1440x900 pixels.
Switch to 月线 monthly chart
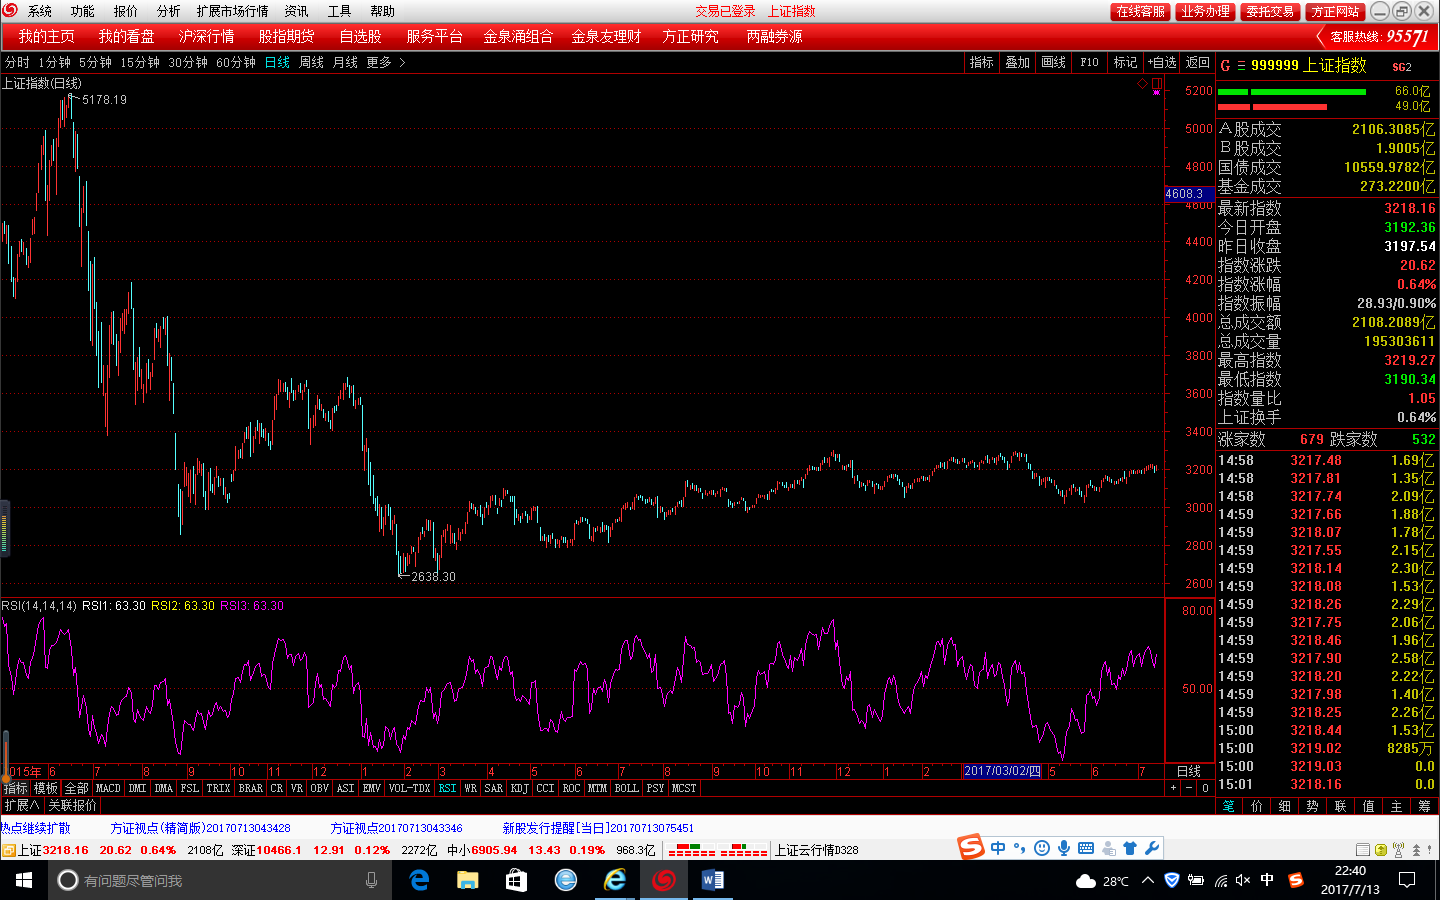tap(345, 62)
